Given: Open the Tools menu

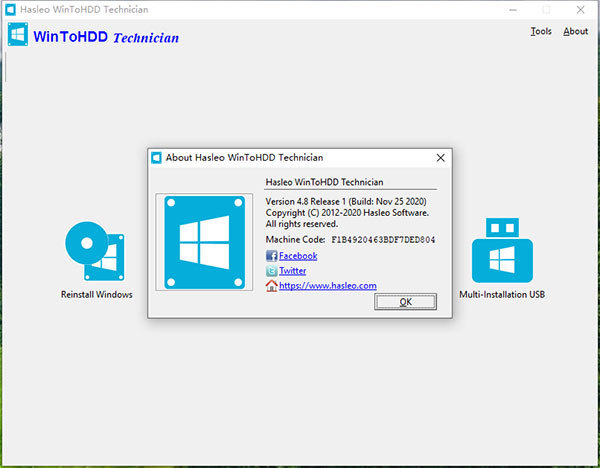Looking at the screenshot, I should (x=541, y=31).
